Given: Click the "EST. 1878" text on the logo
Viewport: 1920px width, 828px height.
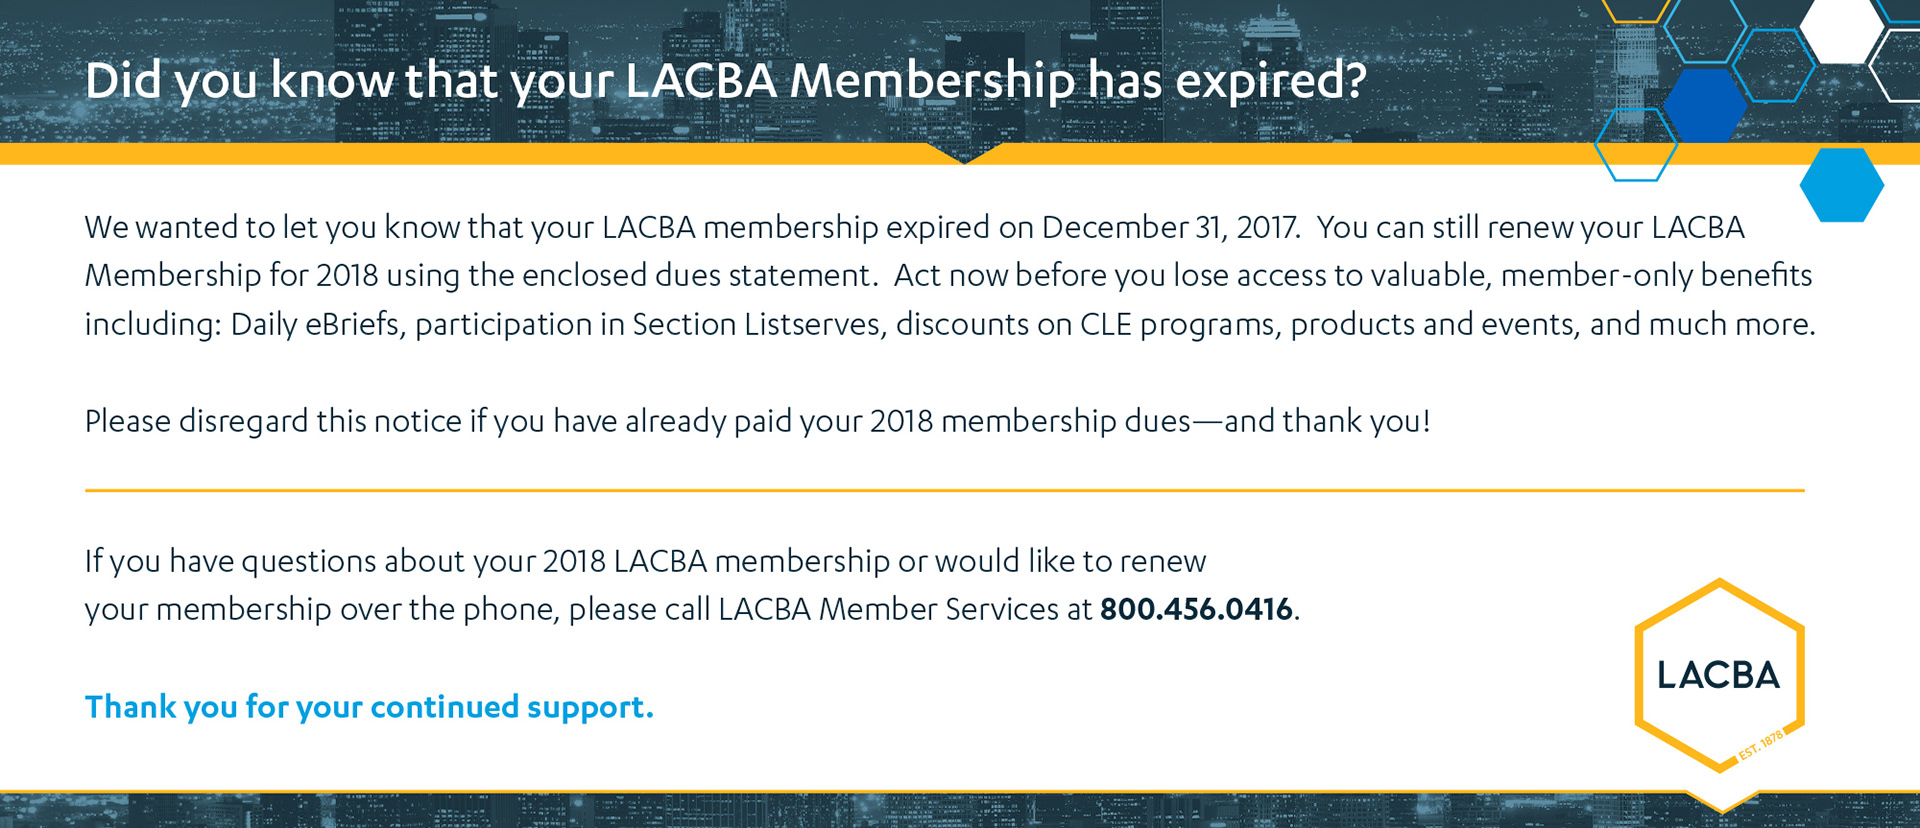Looking at the screenshot, I should pyautogui.click(x=1761, y=745).
